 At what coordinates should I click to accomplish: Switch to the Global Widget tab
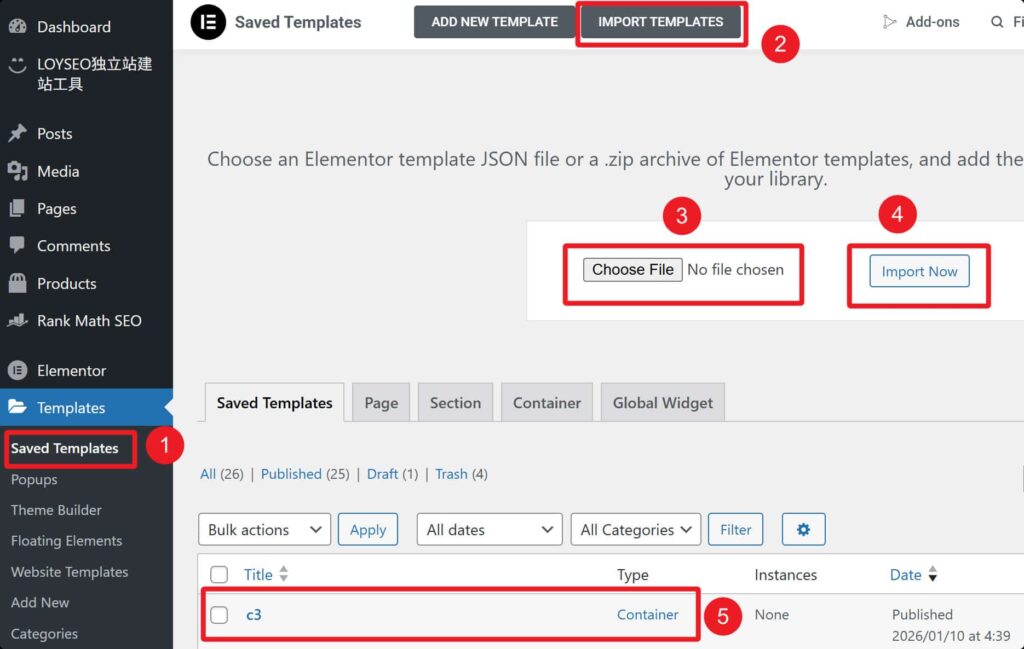(x=663, y=403)
